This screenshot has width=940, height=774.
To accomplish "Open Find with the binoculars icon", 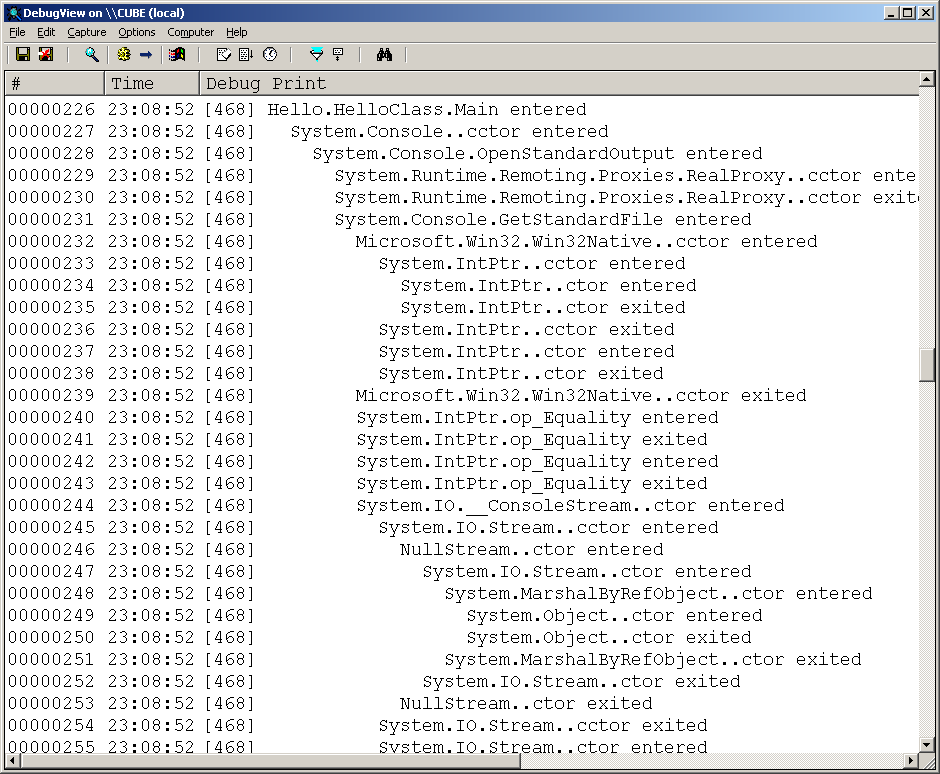I will coord(384,54).
